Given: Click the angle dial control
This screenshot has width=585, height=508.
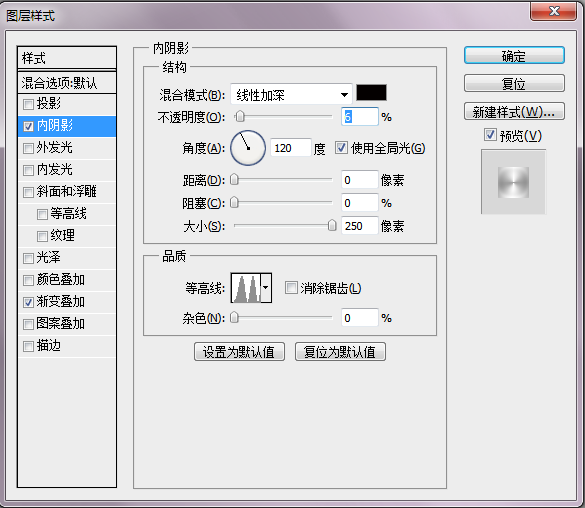Looking at the screenshot, I should coord(248,148).
